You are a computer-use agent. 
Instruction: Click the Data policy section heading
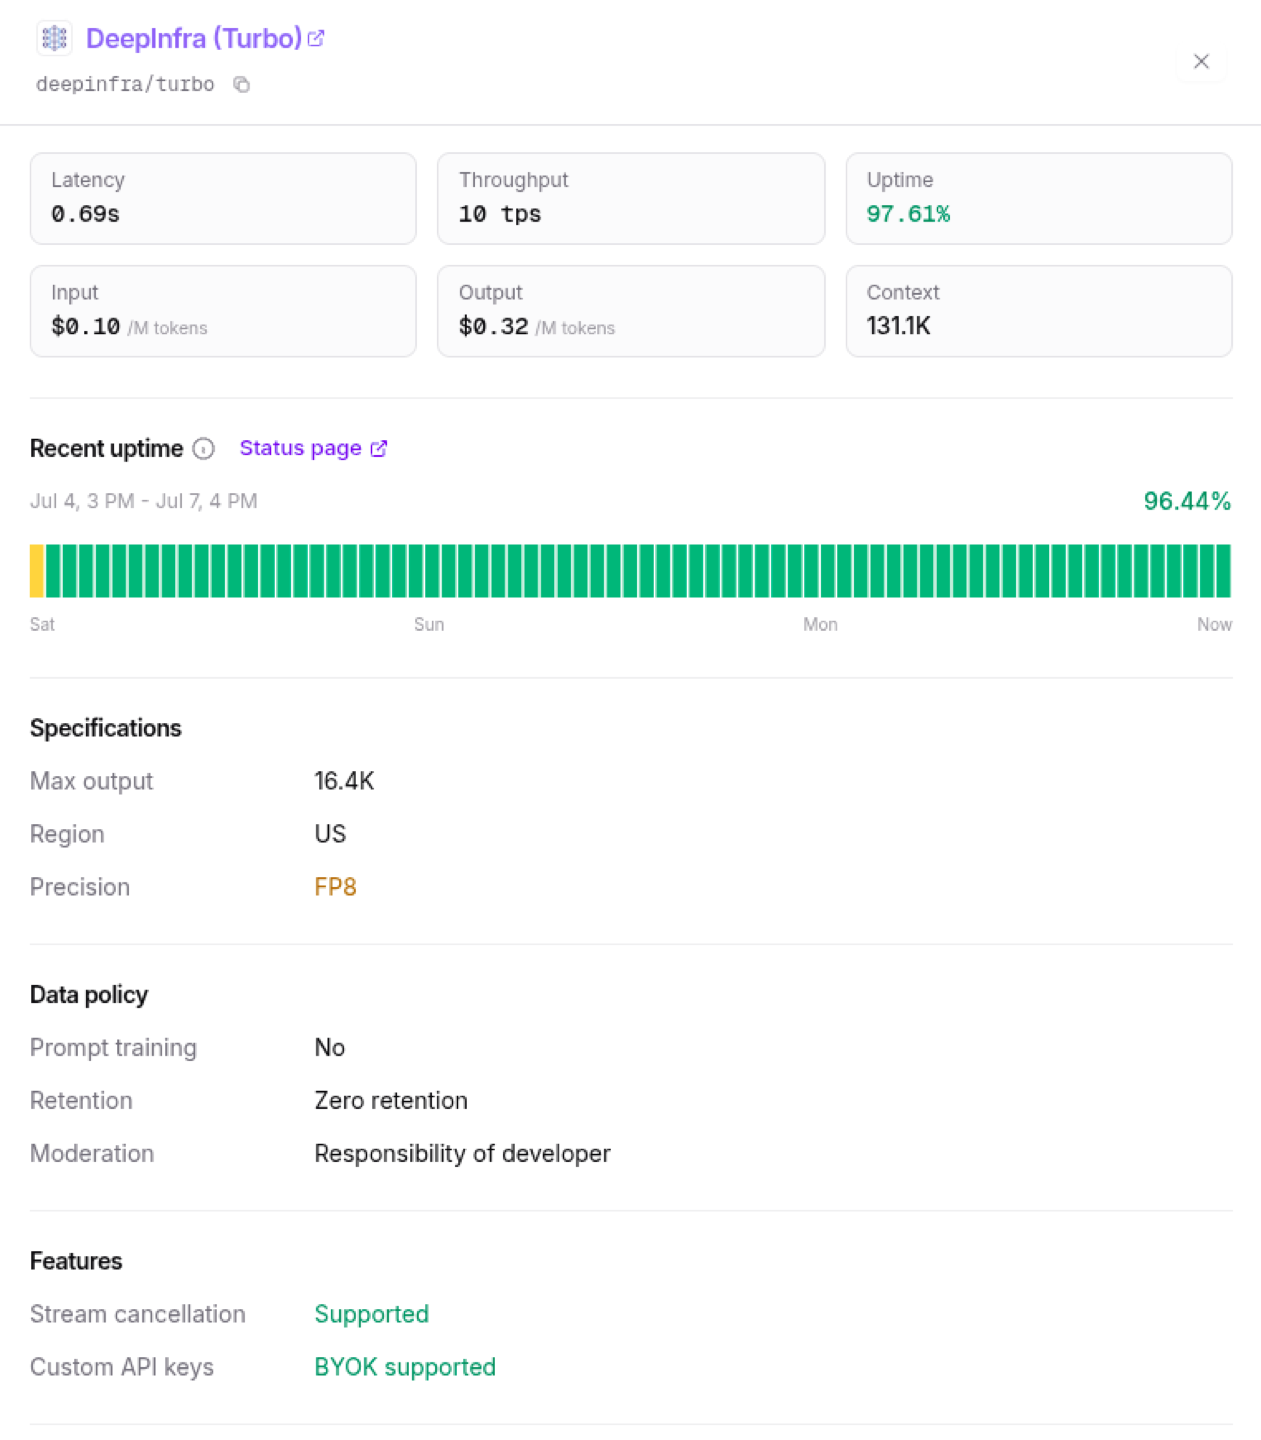89,994
